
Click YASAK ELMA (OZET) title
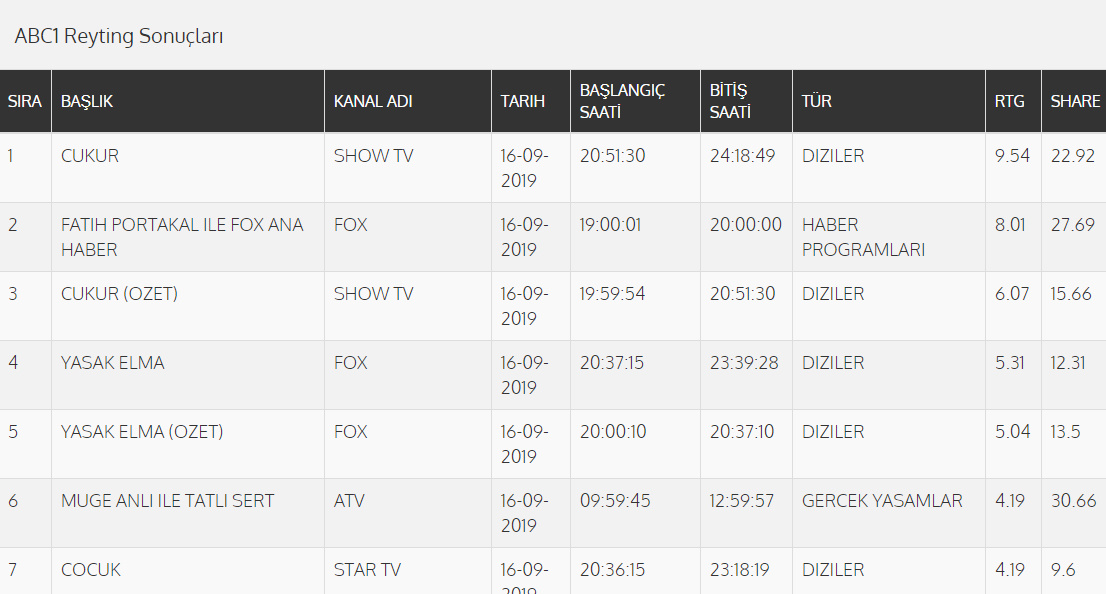142,432
